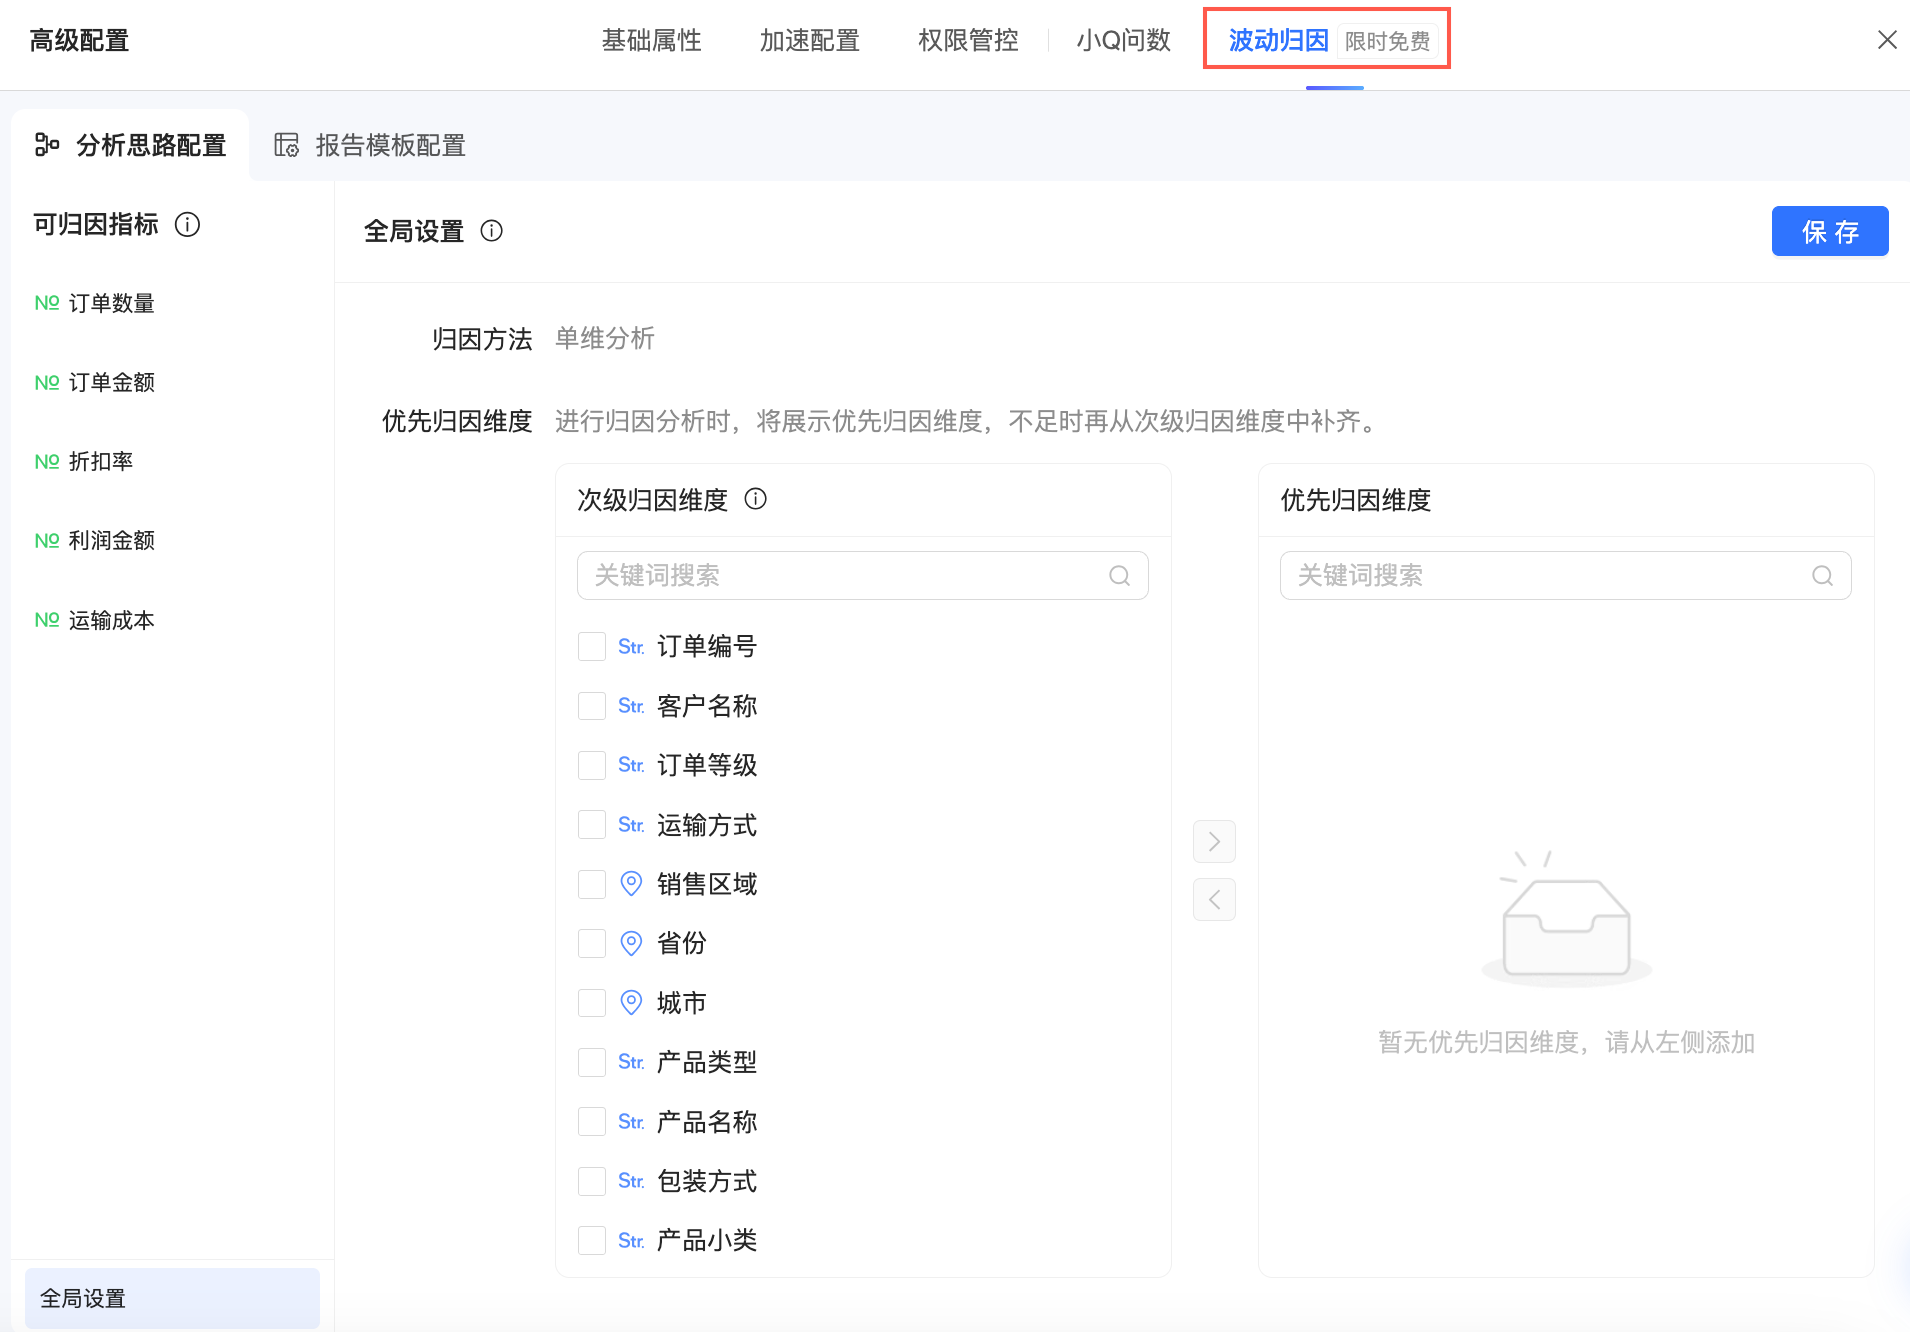Screen dimensions: 1910x1332
Task: Click the 运输方式 dimension label
Action: 707,825
